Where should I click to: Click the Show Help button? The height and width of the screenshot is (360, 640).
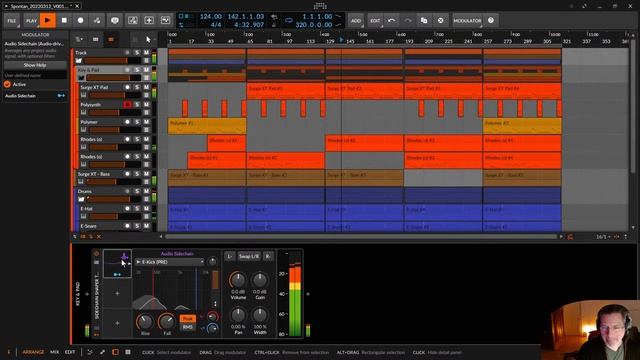[35, 65]
